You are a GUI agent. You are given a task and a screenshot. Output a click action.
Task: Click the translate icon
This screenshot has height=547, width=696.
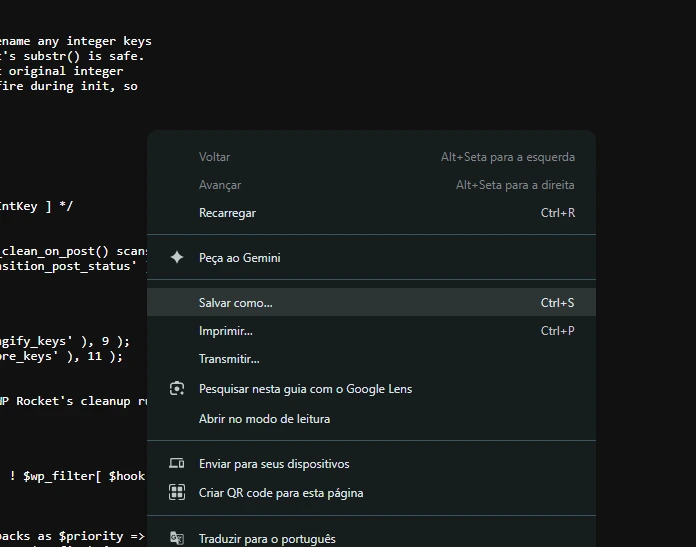click(177, 538)
